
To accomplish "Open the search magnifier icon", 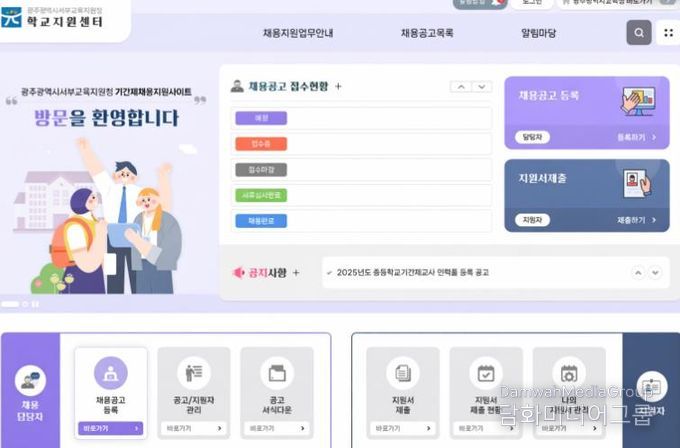I will click(x=639, y=33).
